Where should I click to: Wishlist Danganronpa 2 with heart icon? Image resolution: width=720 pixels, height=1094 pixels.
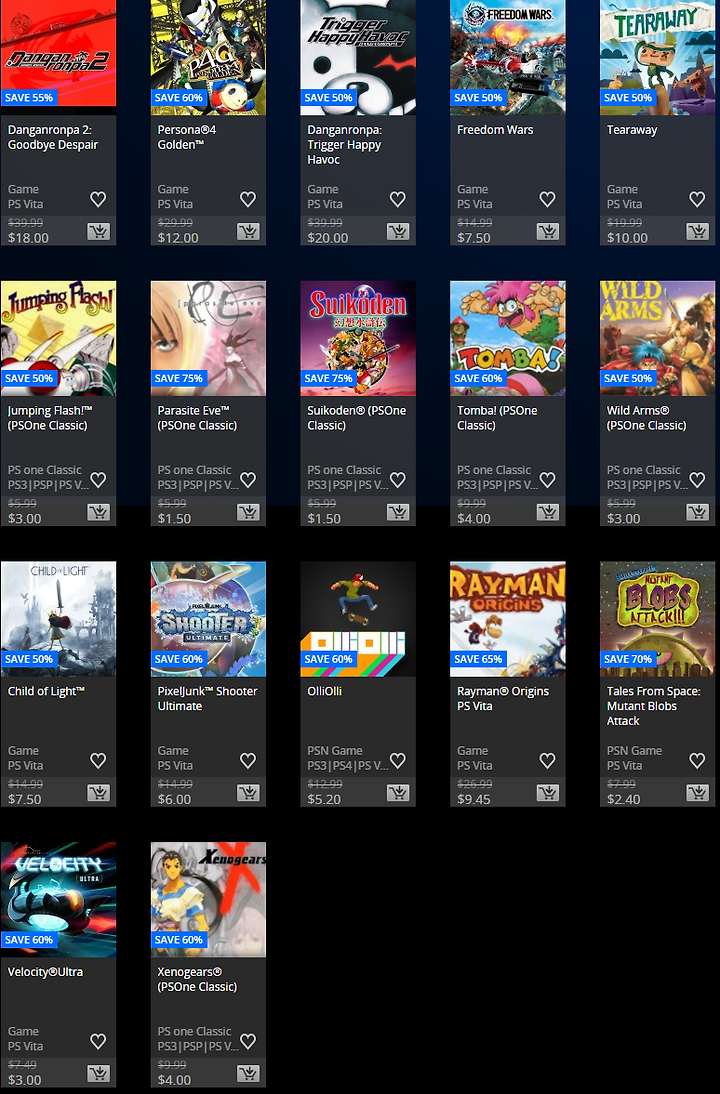[x=98, y=200]
